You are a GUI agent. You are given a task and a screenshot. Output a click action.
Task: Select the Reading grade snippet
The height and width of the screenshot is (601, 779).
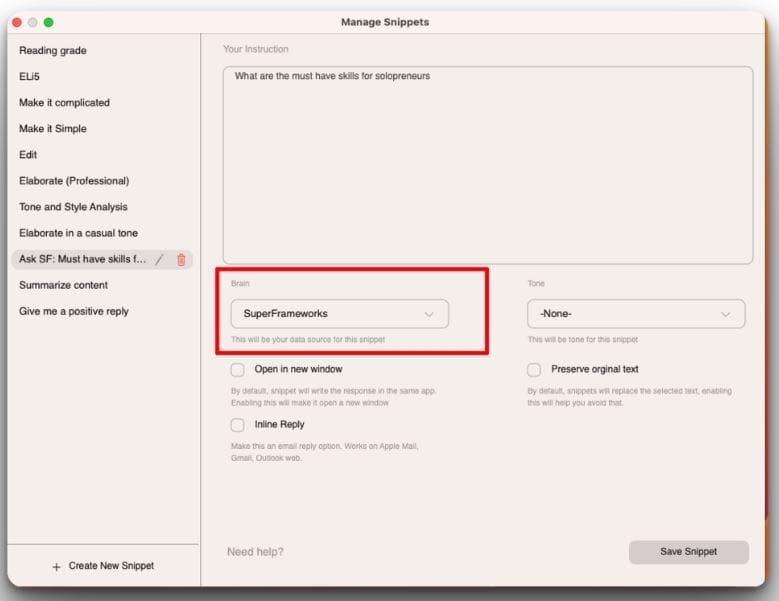(53, 51)
